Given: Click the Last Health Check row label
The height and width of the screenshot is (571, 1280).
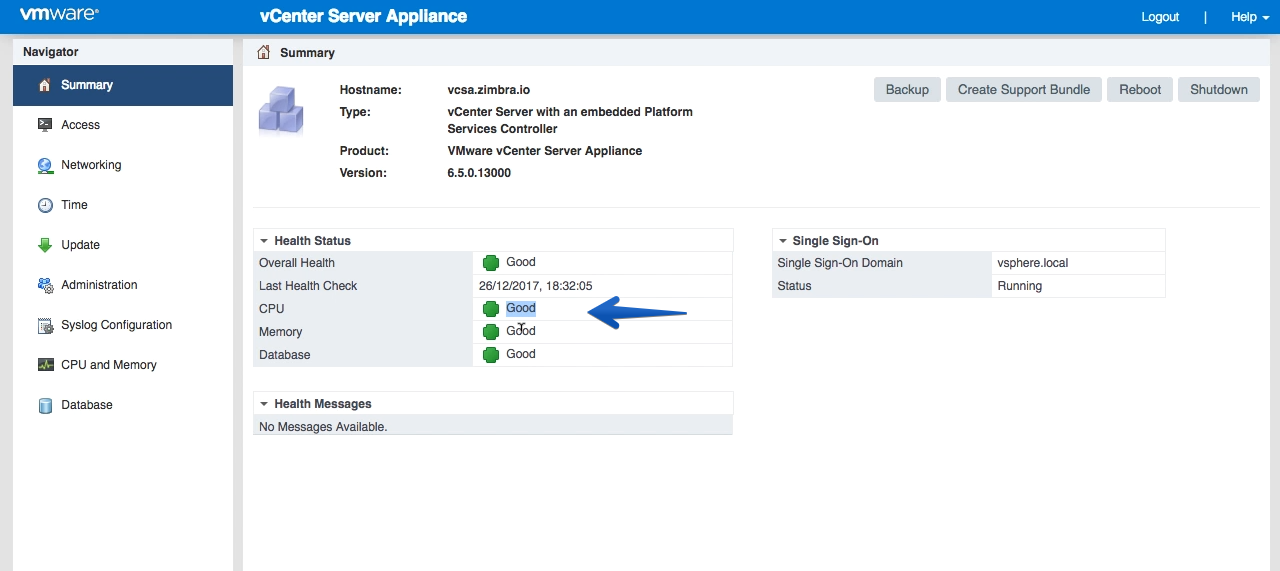Looking at the screenshot, I should point(308,286).
